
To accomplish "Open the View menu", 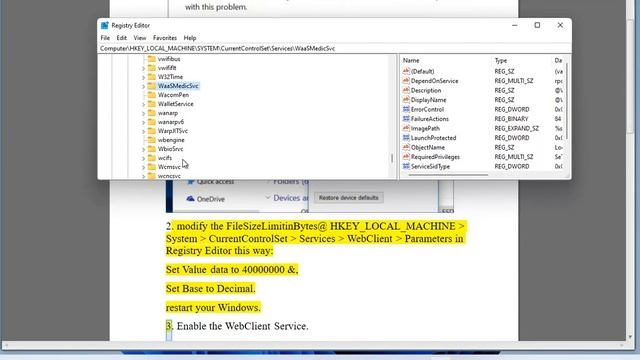I will point(140,38).
